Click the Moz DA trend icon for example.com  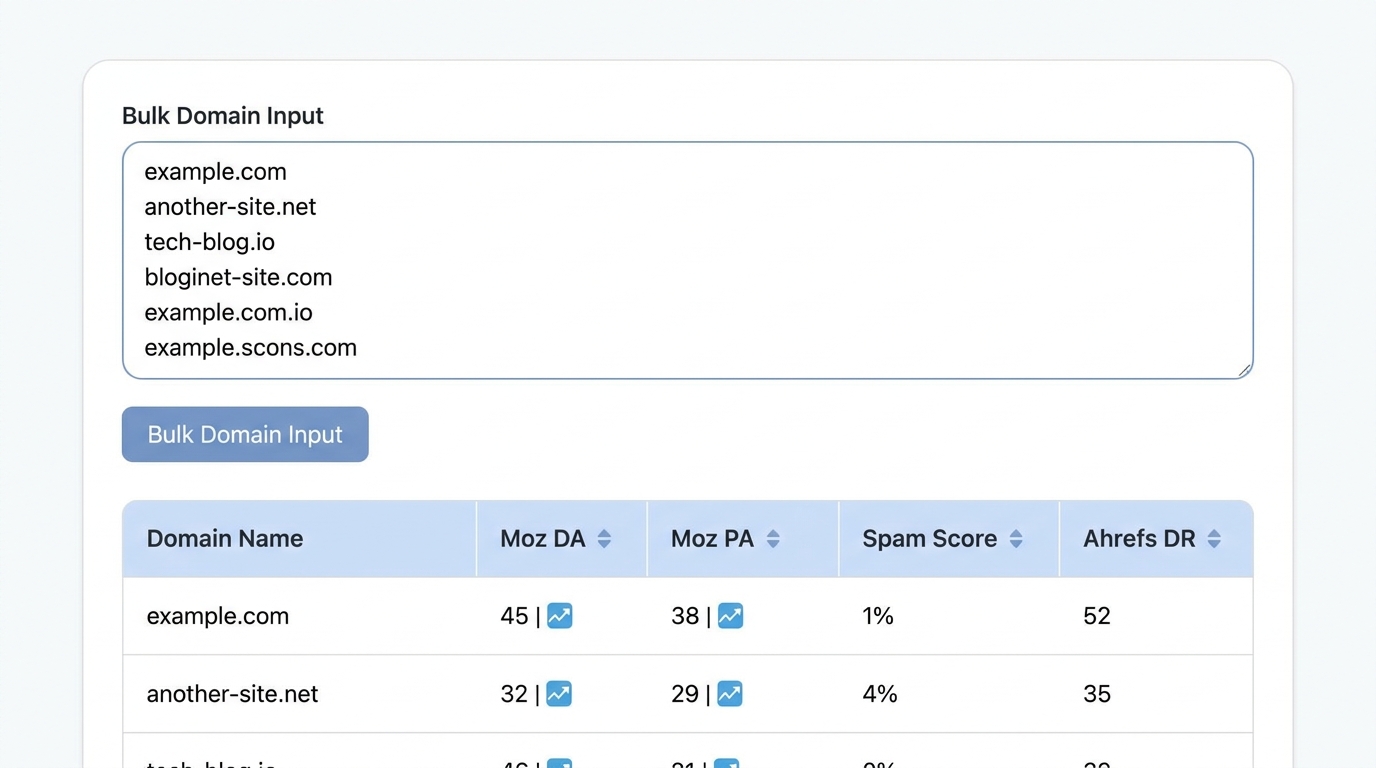(x=560, y=616)
